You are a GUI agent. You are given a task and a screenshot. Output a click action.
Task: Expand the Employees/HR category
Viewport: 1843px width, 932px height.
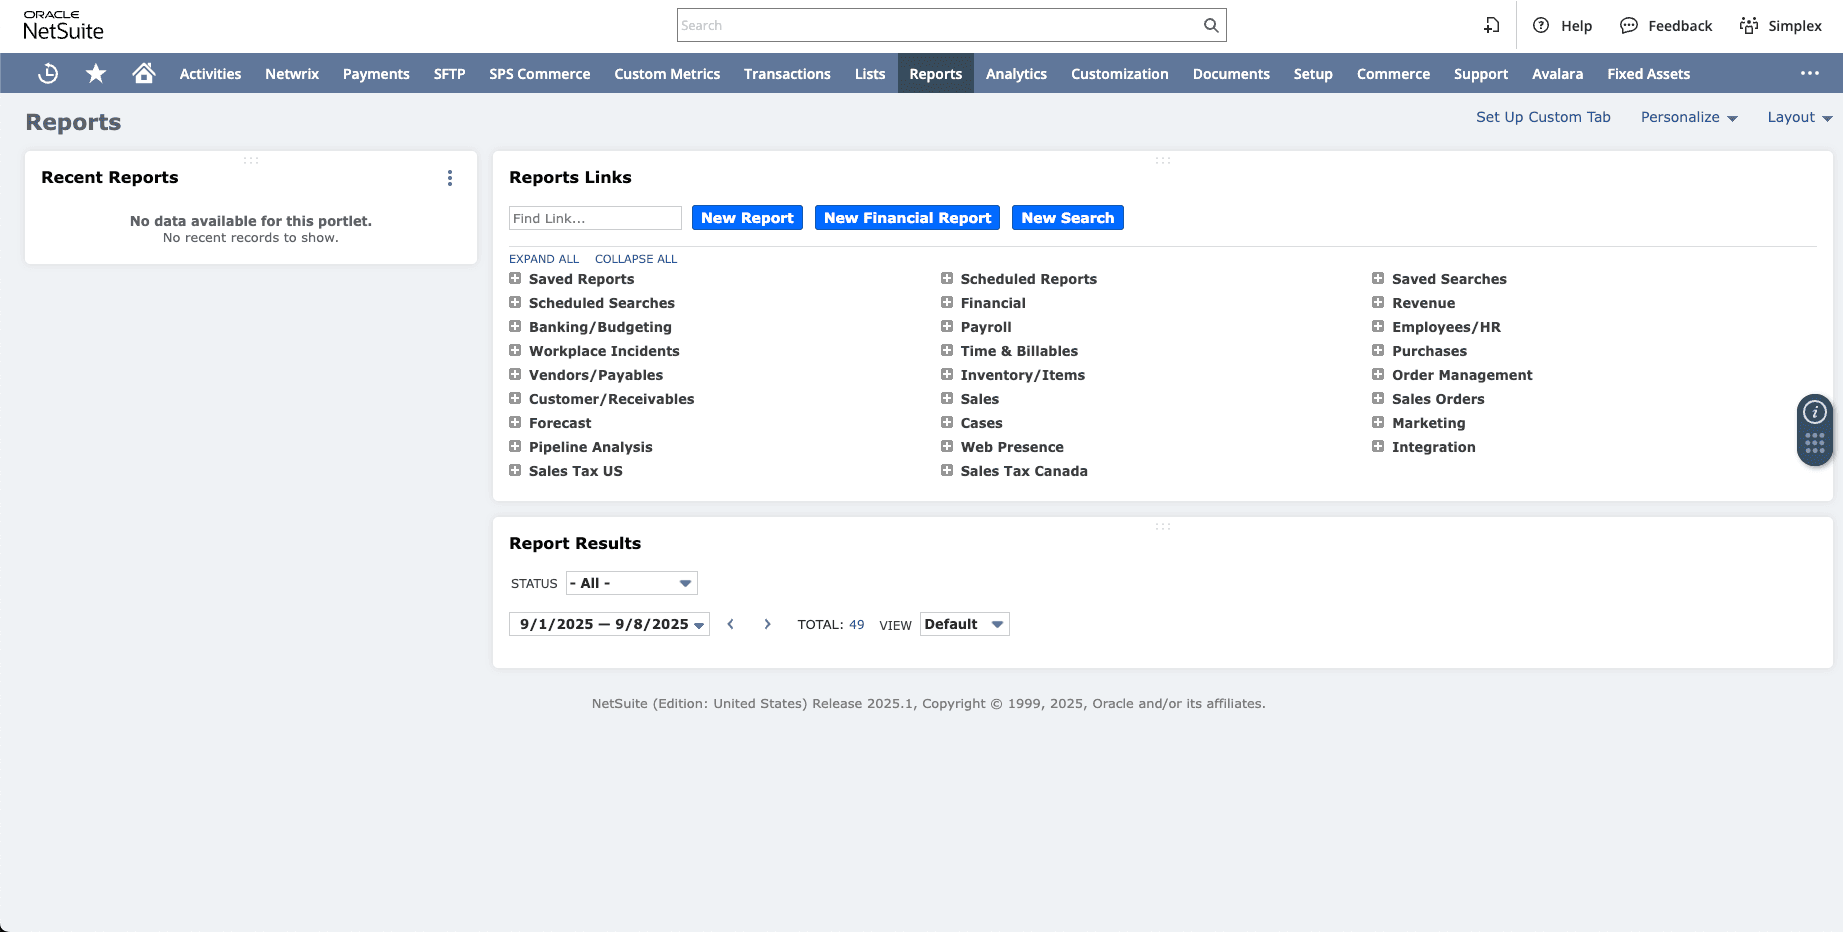pos(1378,327)
